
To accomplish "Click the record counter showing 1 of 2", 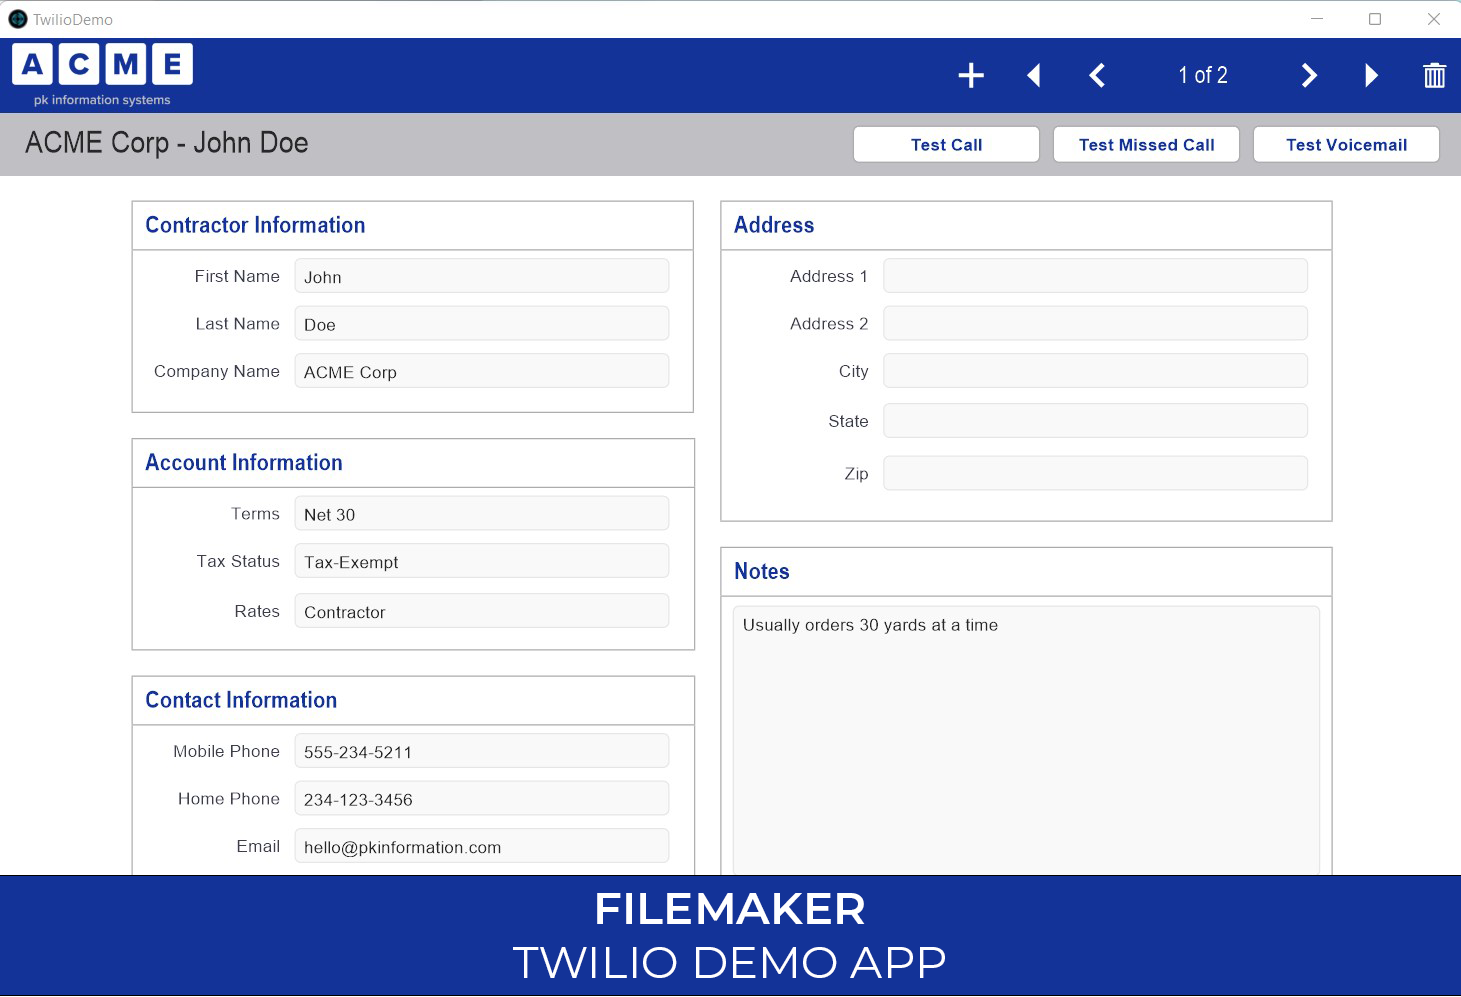I will (x=1202, y=75).
